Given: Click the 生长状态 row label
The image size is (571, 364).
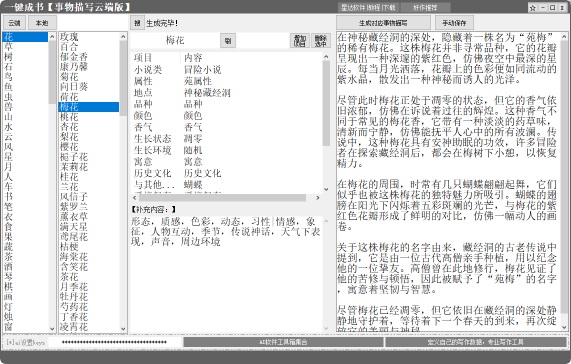Looking at the screenshot, I should 152,139.
